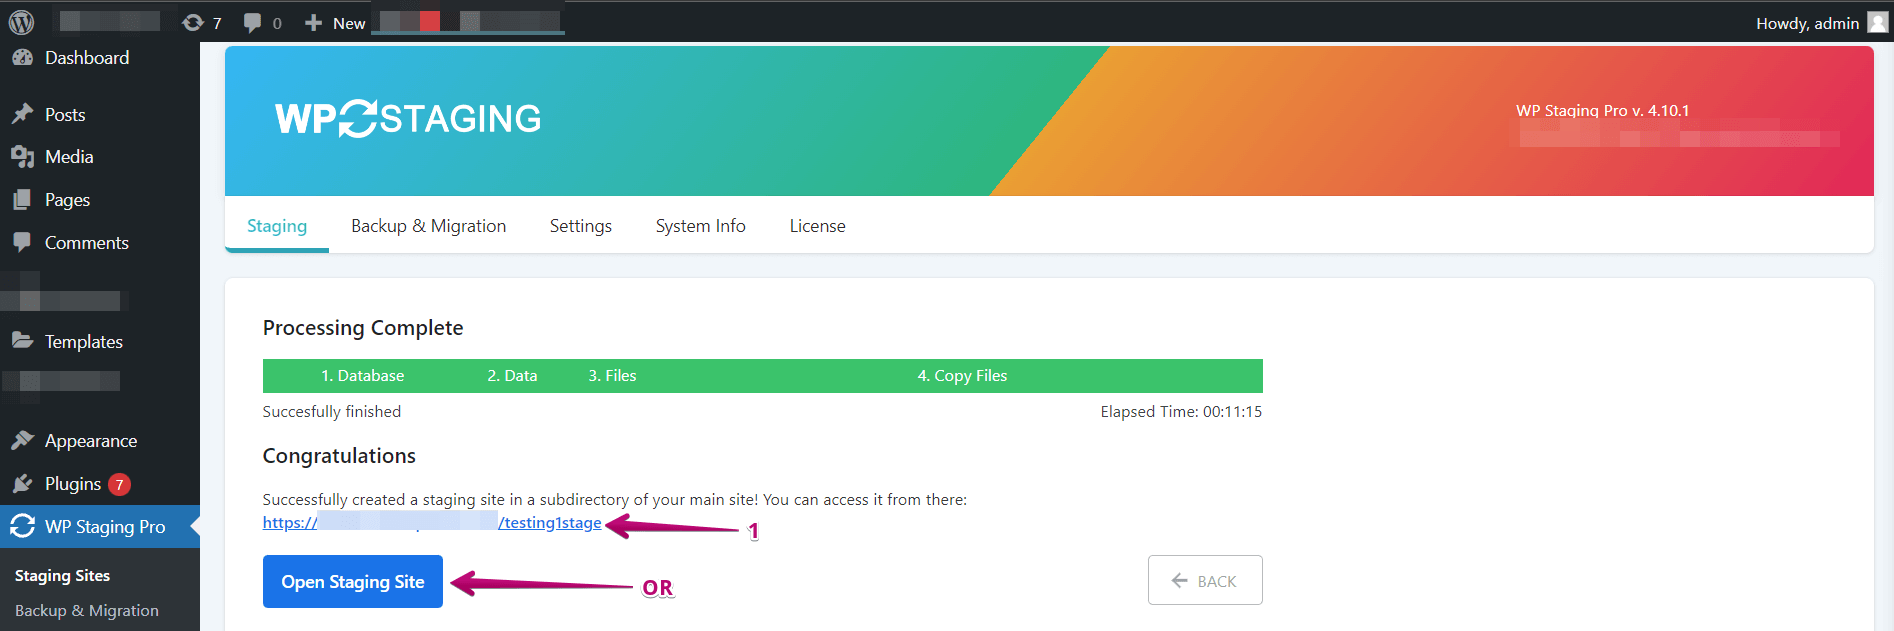
Task: Click the BACK button
Action: [x=1204, y=581]
